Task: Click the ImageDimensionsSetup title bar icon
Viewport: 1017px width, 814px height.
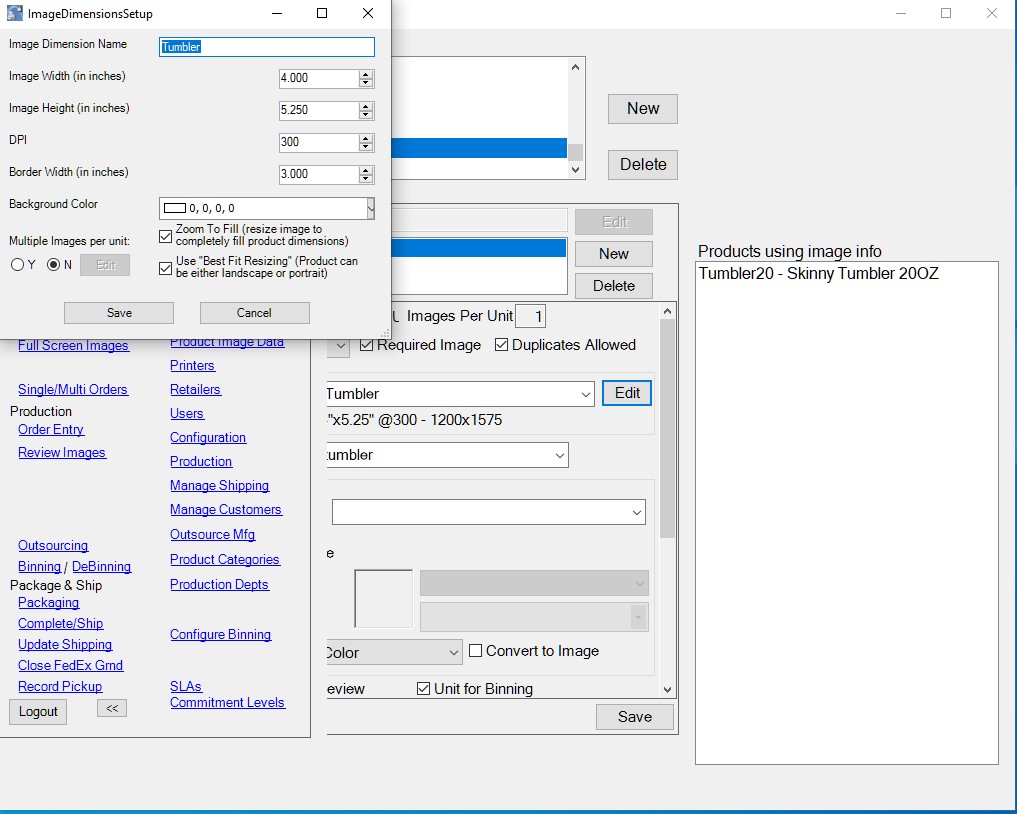Action: pyautogui.click(x=14, y=14)
